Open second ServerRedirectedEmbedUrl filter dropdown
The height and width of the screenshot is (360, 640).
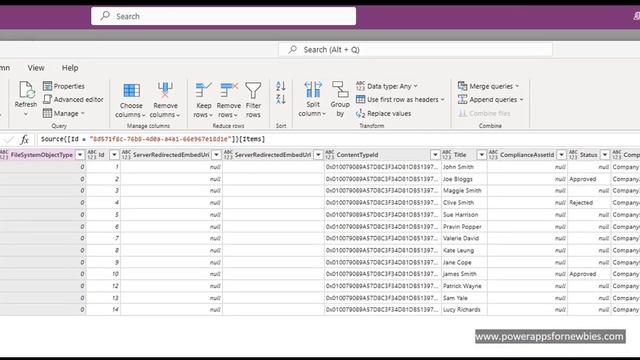pos(318,155)
